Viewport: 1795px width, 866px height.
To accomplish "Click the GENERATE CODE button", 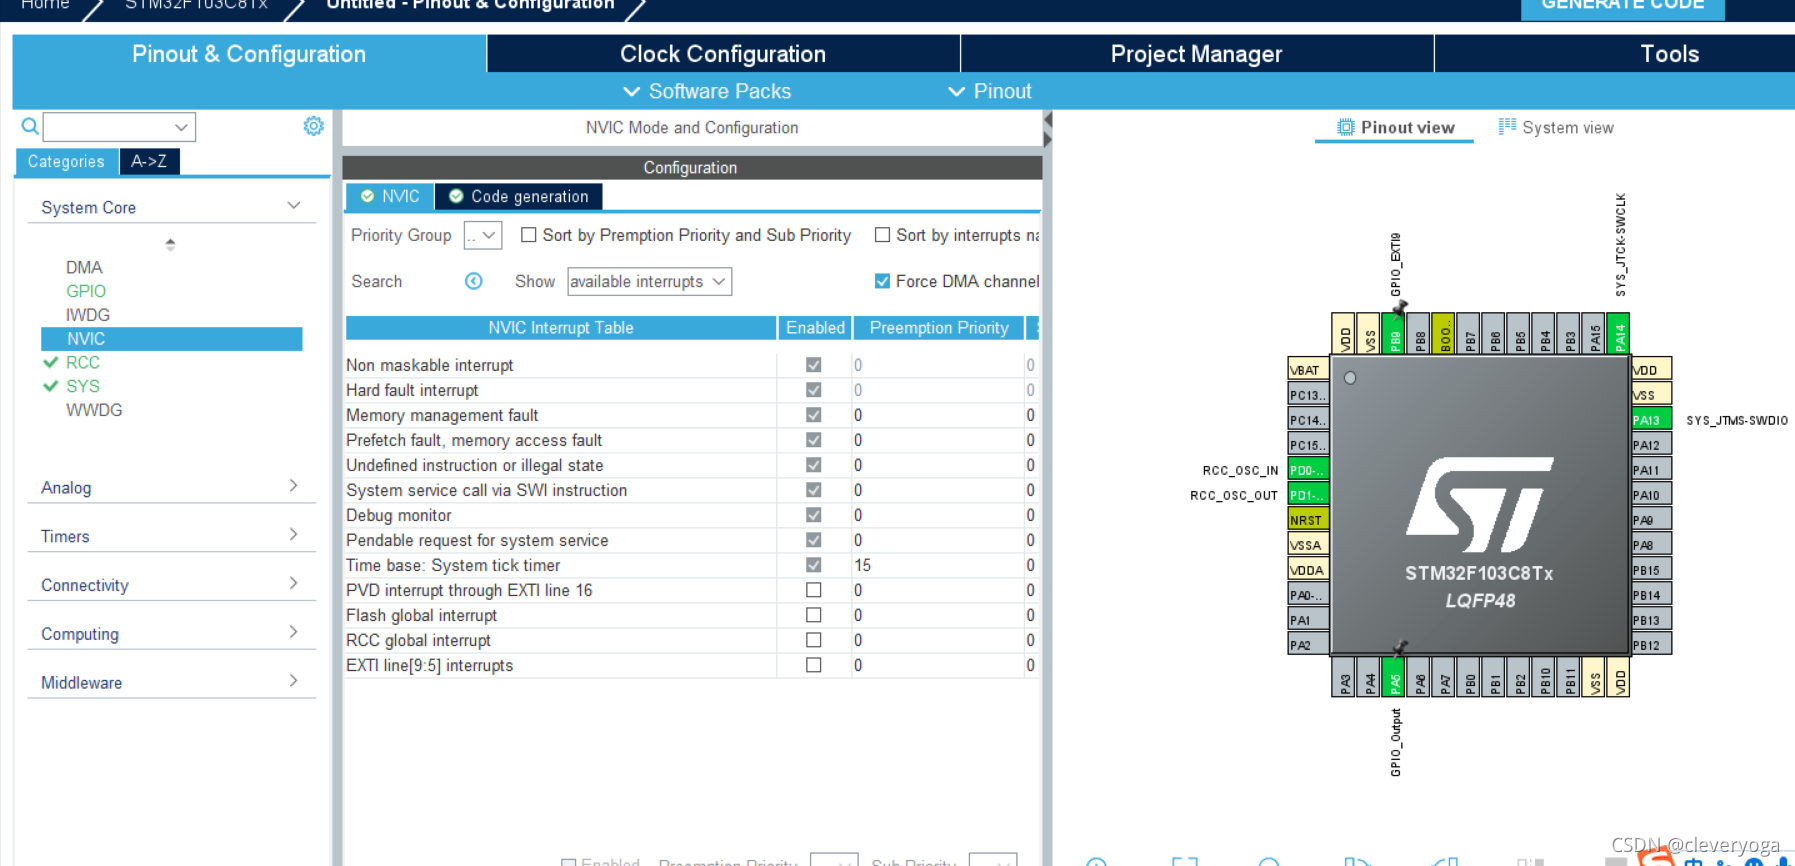I will pos(1622,6).
